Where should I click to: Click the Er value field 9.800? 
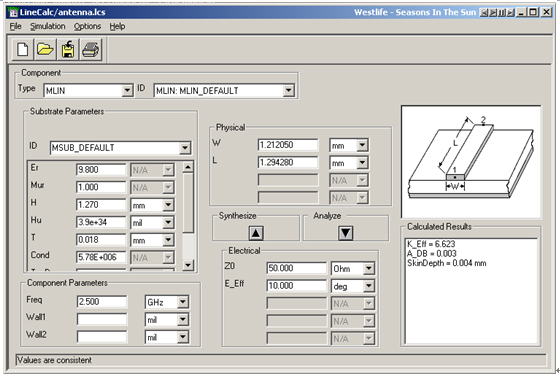101,170
